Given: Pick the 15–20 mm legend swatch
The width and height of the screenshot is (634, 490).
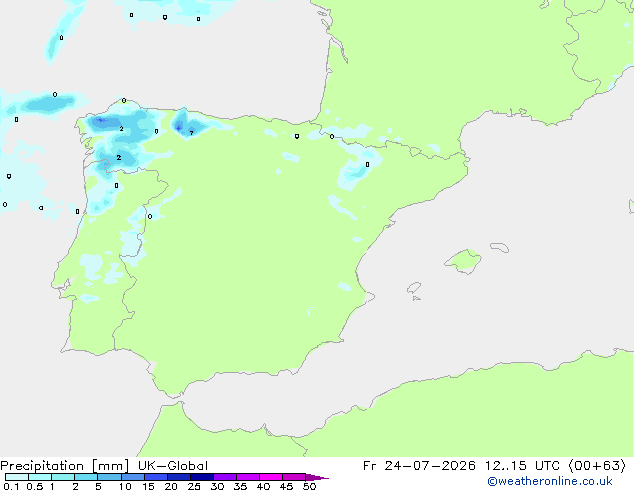Looking at the screenshot, I should pyautogui.click(x=156, y=477).
